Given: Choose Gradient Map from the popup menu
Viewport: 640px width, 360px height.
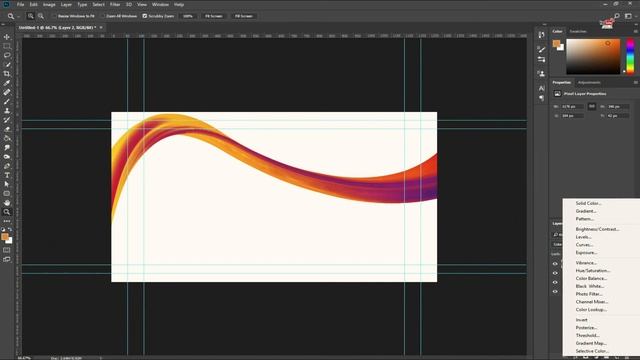Looking at the screenshot, I should [x=591, y=343].
